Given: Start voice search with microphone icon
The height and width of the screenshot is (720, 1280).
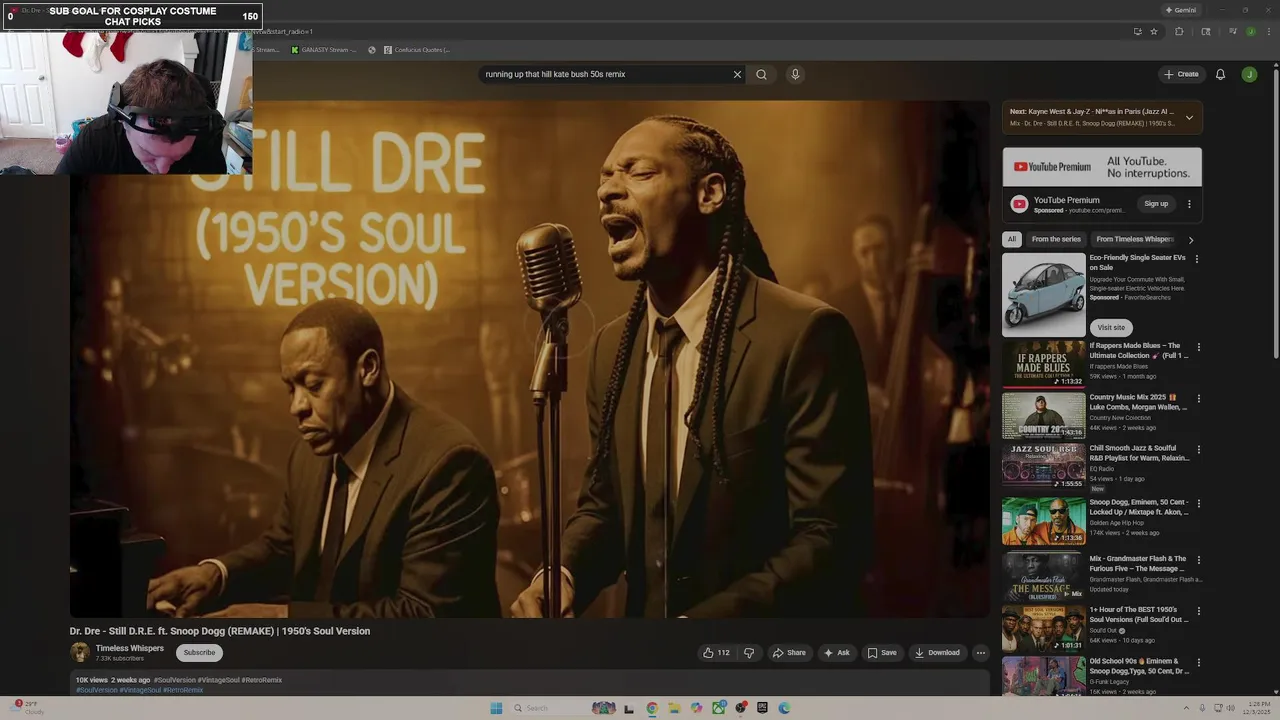Looking at the screenshot, I should coord(795,74).
